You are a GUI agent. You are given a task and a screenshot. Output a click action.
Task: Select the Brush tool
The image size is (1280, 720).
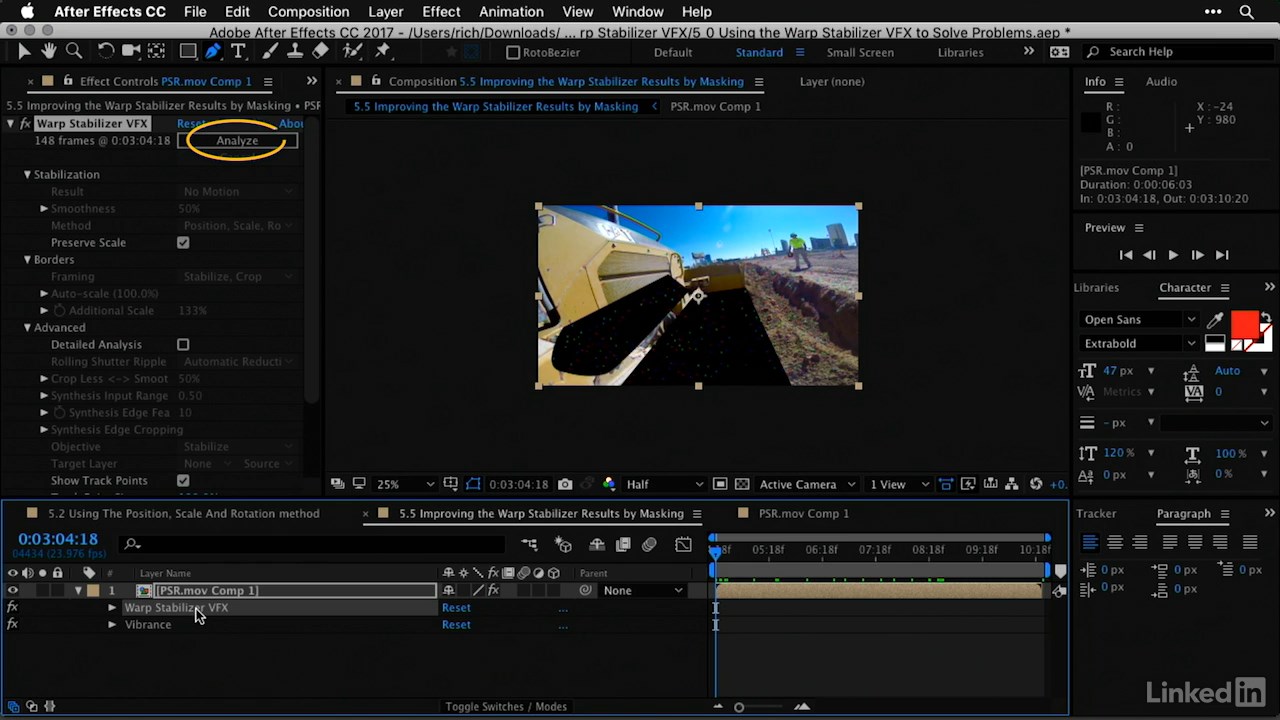tap(271, 51)
